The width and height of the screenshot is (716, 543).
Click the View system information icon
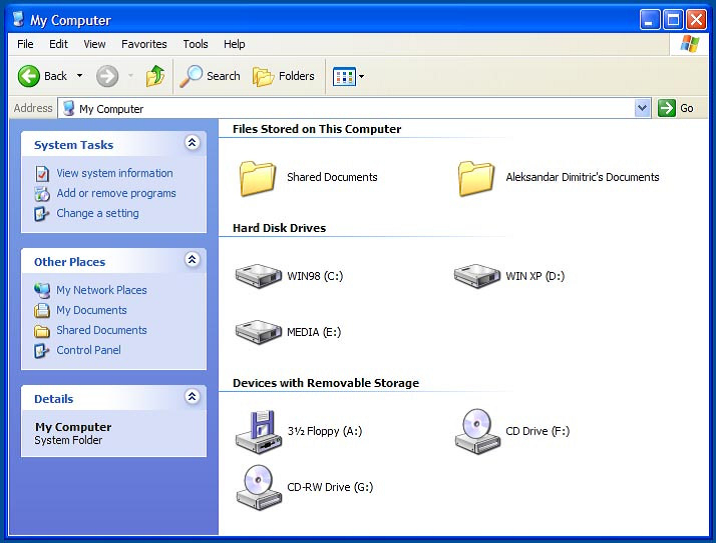(42, 174)
